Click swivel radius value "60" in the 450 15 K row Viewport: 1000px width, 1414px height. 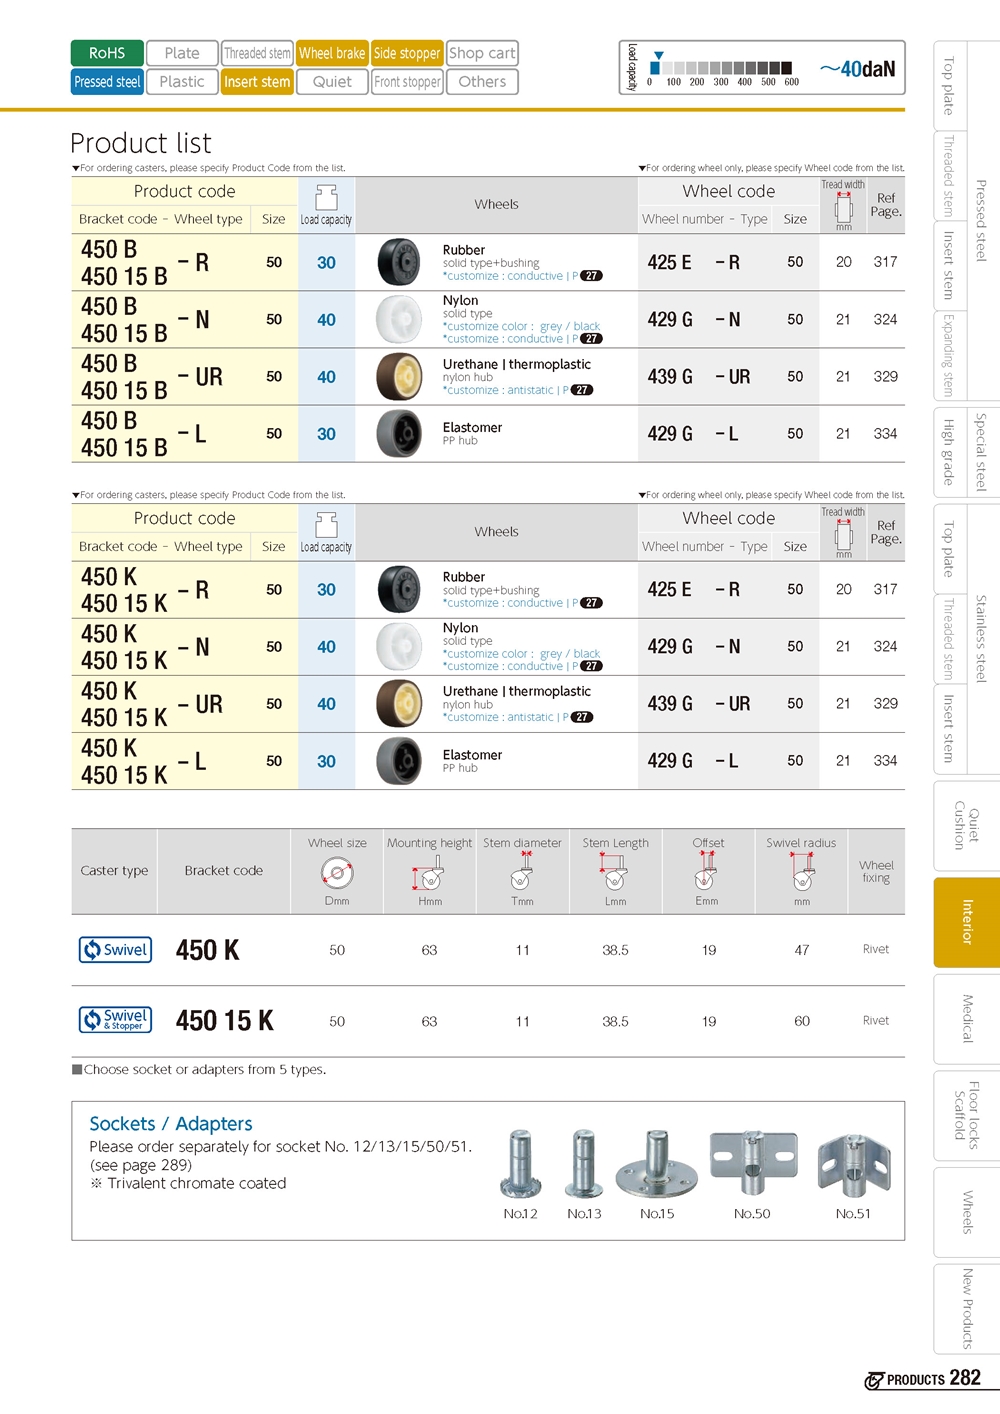(802, 1021)
